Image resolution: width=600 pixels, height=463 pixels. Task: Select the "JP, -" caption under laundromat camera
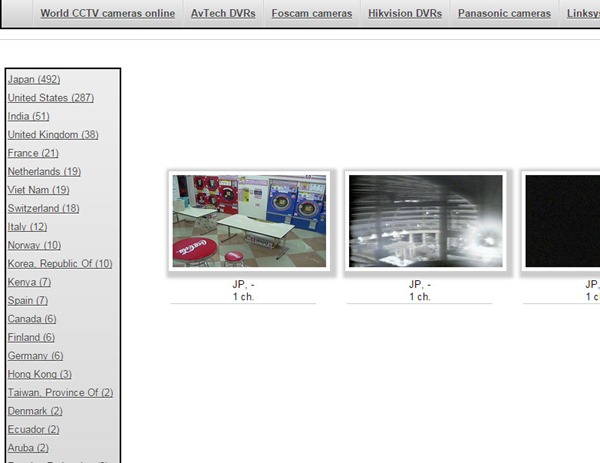pyautogui.click(x=243, y=284)
